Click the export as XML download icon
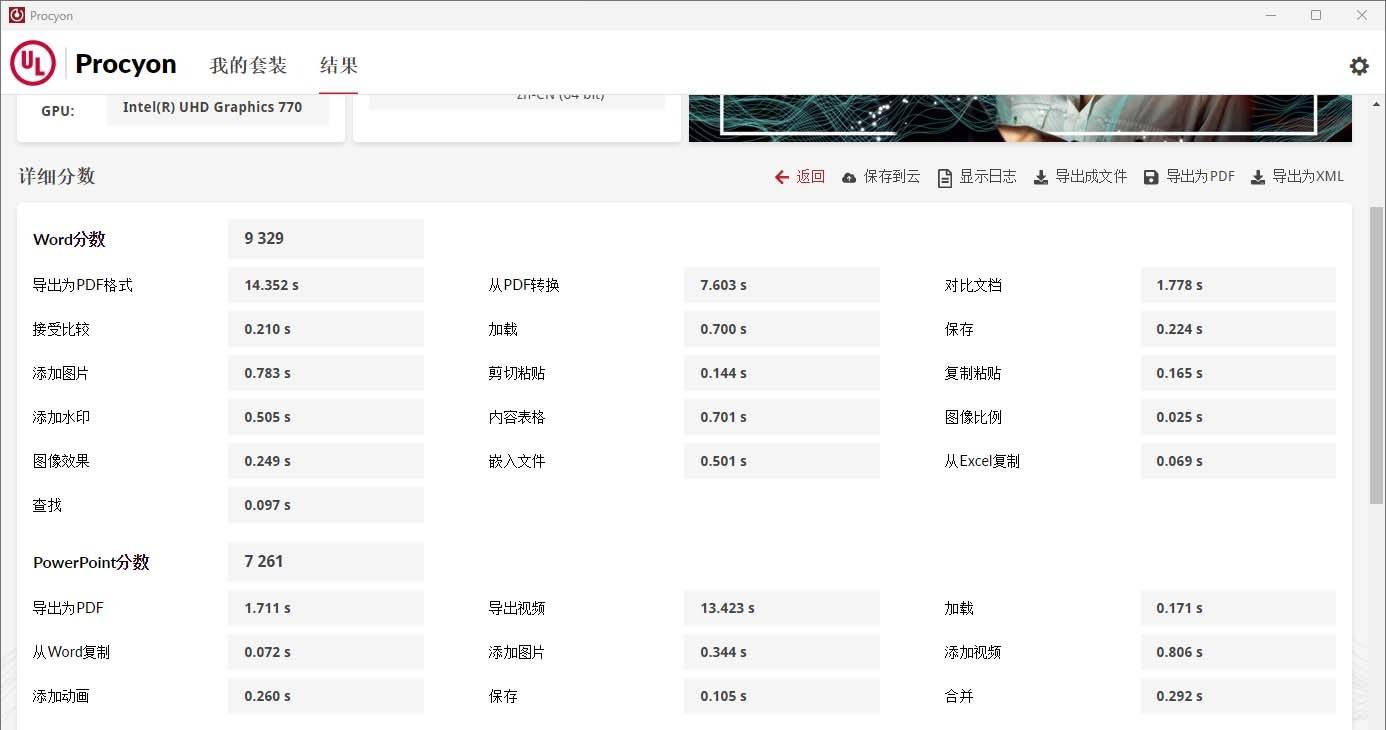Viewport: 1386px width, 730px height. click(x=1257, y=177)
